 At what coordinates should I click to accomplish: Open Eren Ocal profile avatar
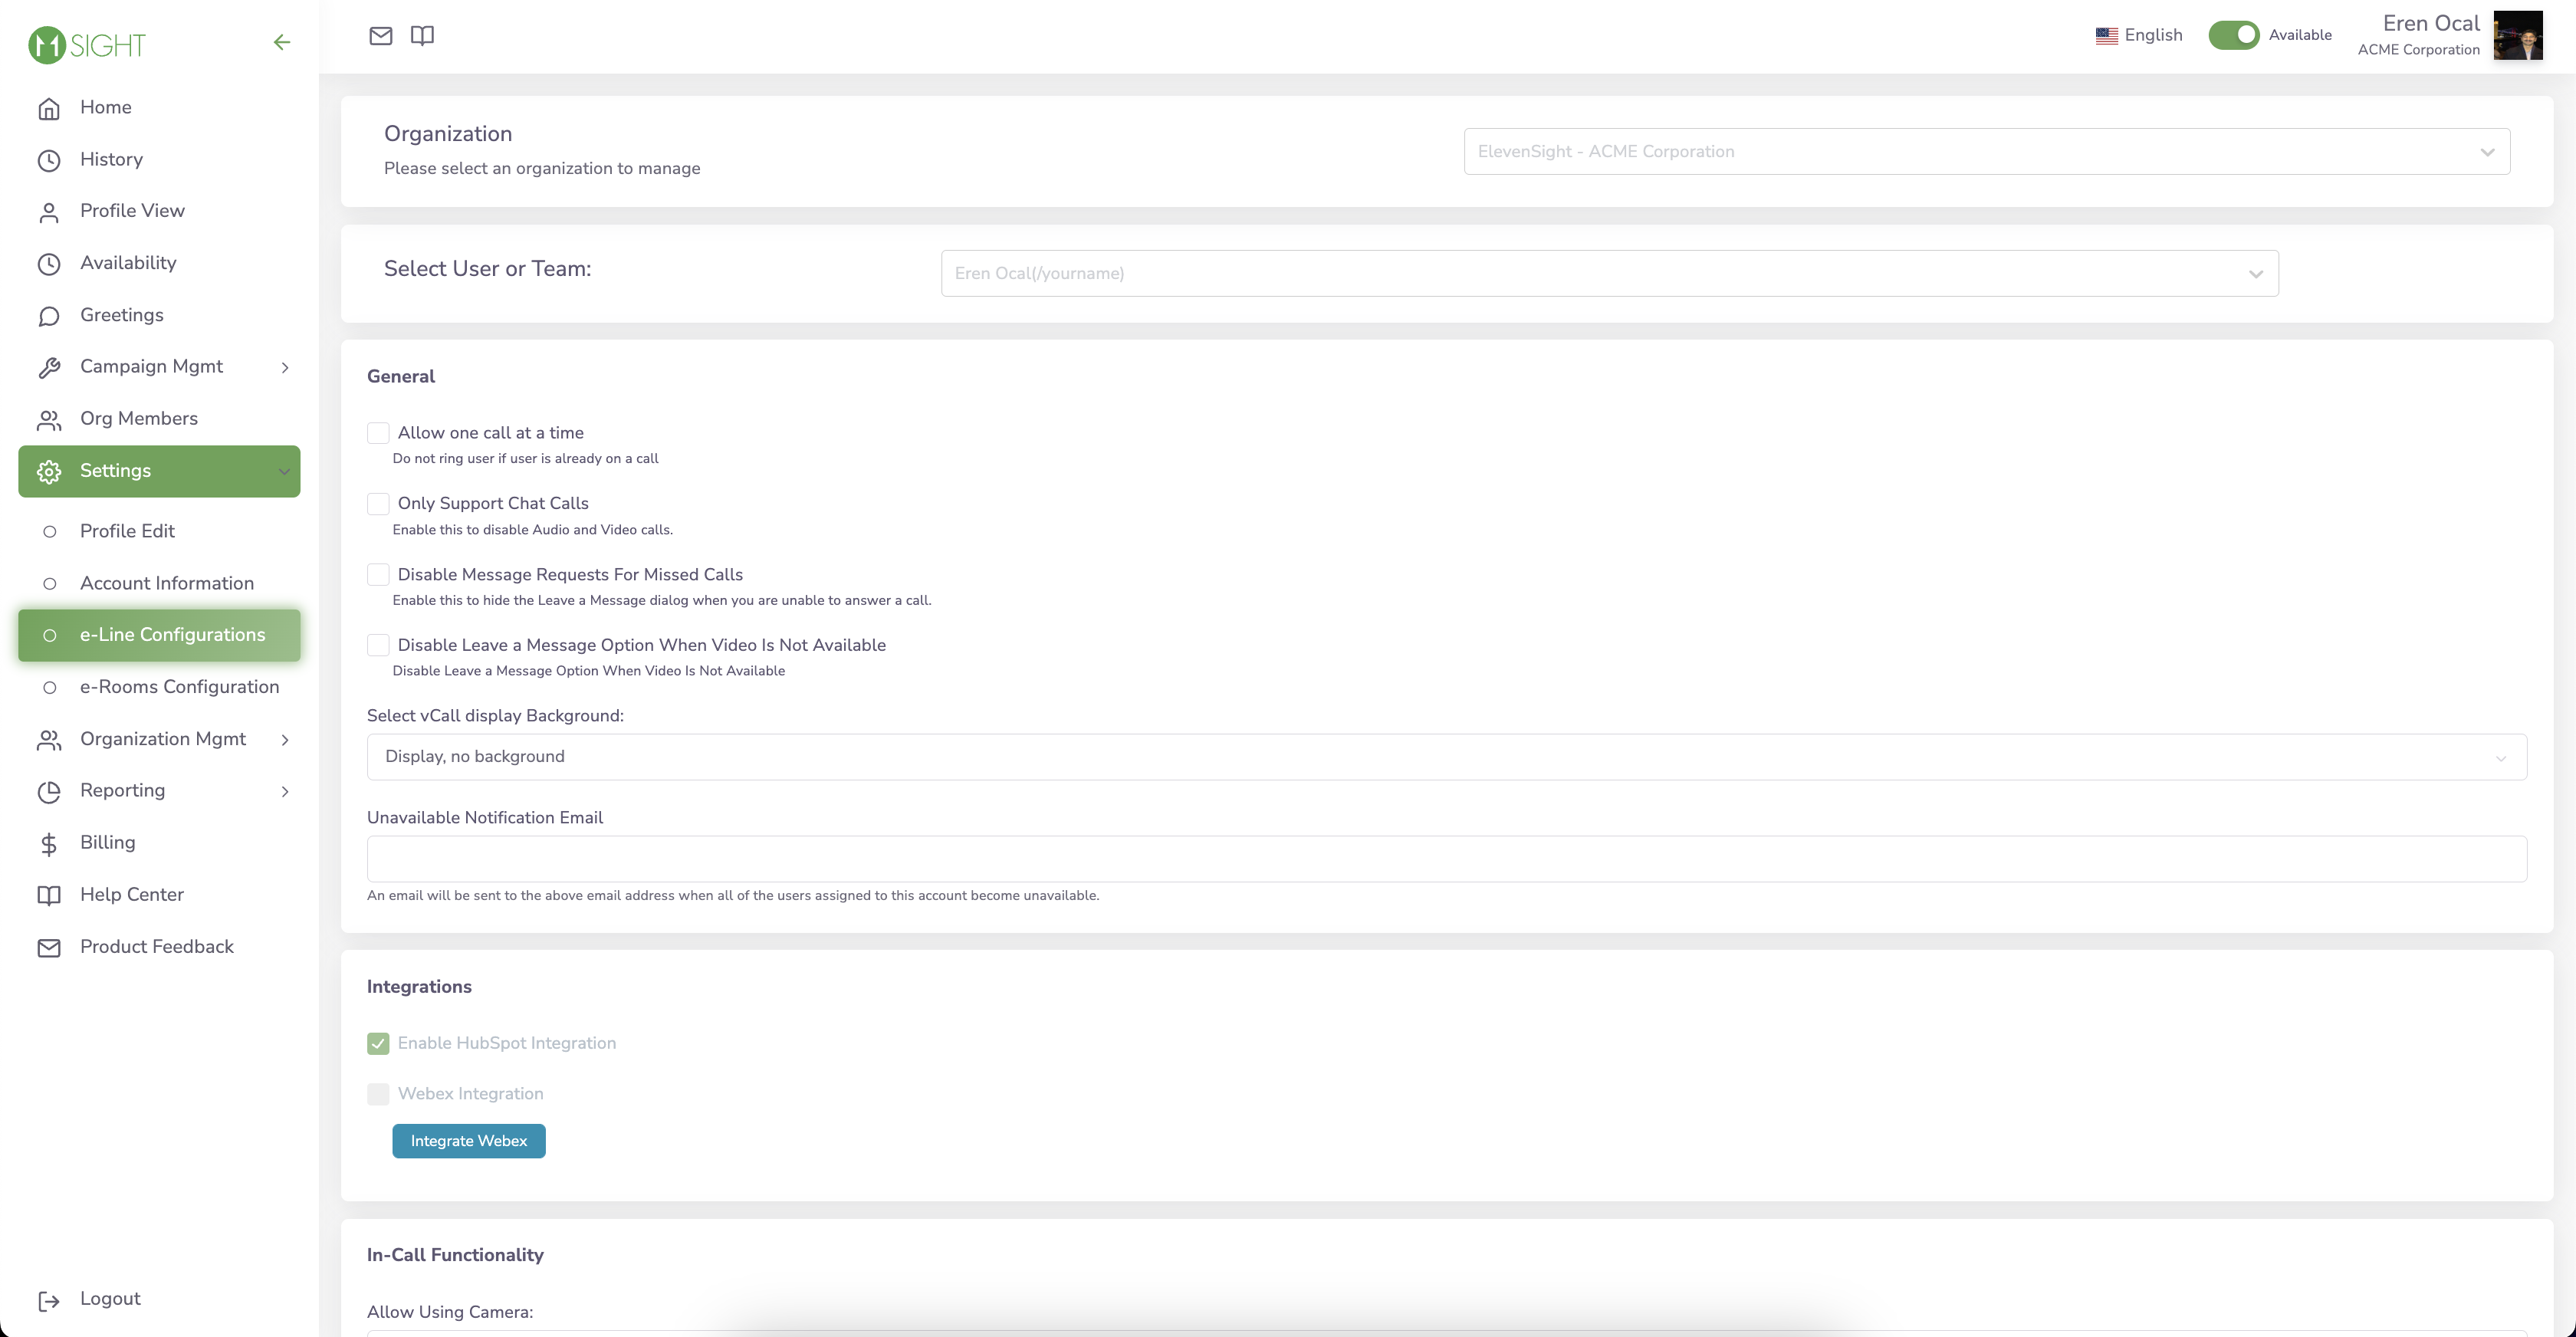click(2517, 36)
